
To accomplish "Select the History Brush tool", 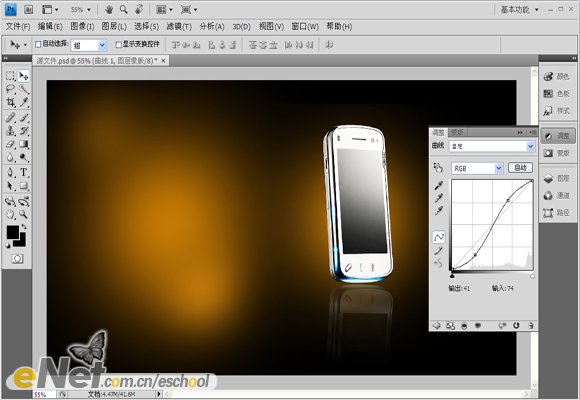I will click(x=24, y=131).
